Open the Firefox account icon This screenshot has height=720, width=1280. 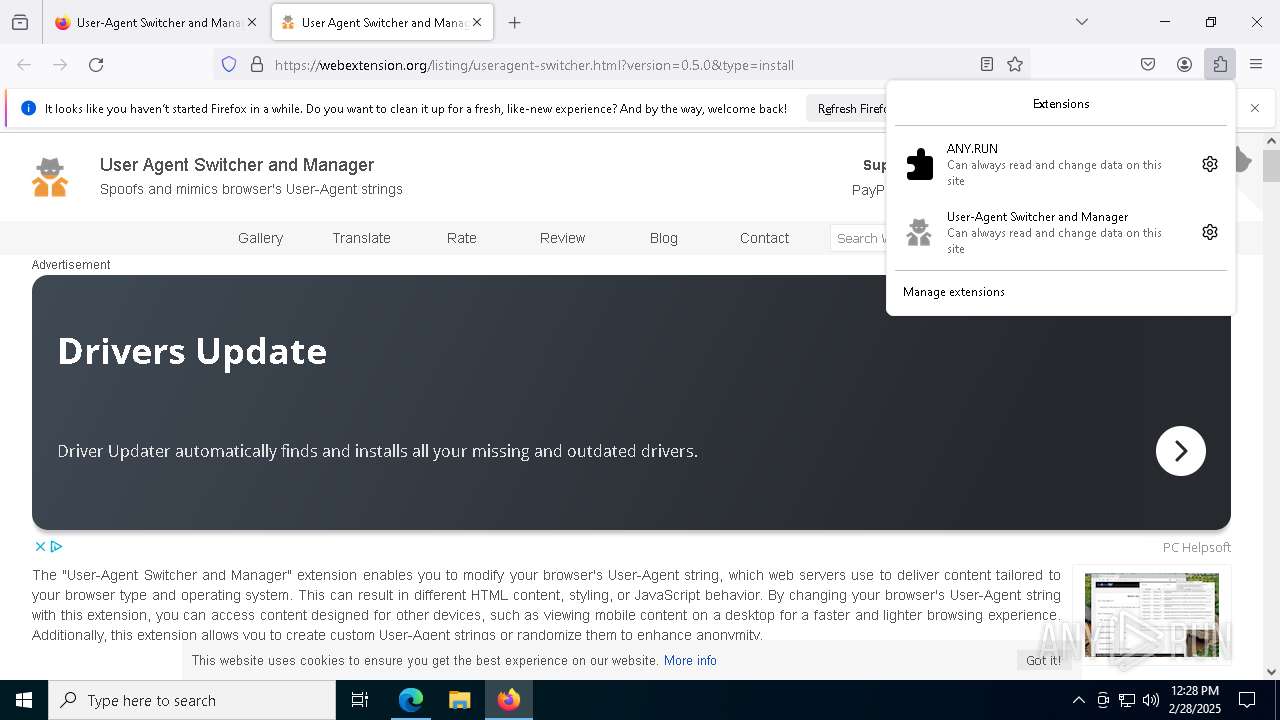tap(1184, 65)
